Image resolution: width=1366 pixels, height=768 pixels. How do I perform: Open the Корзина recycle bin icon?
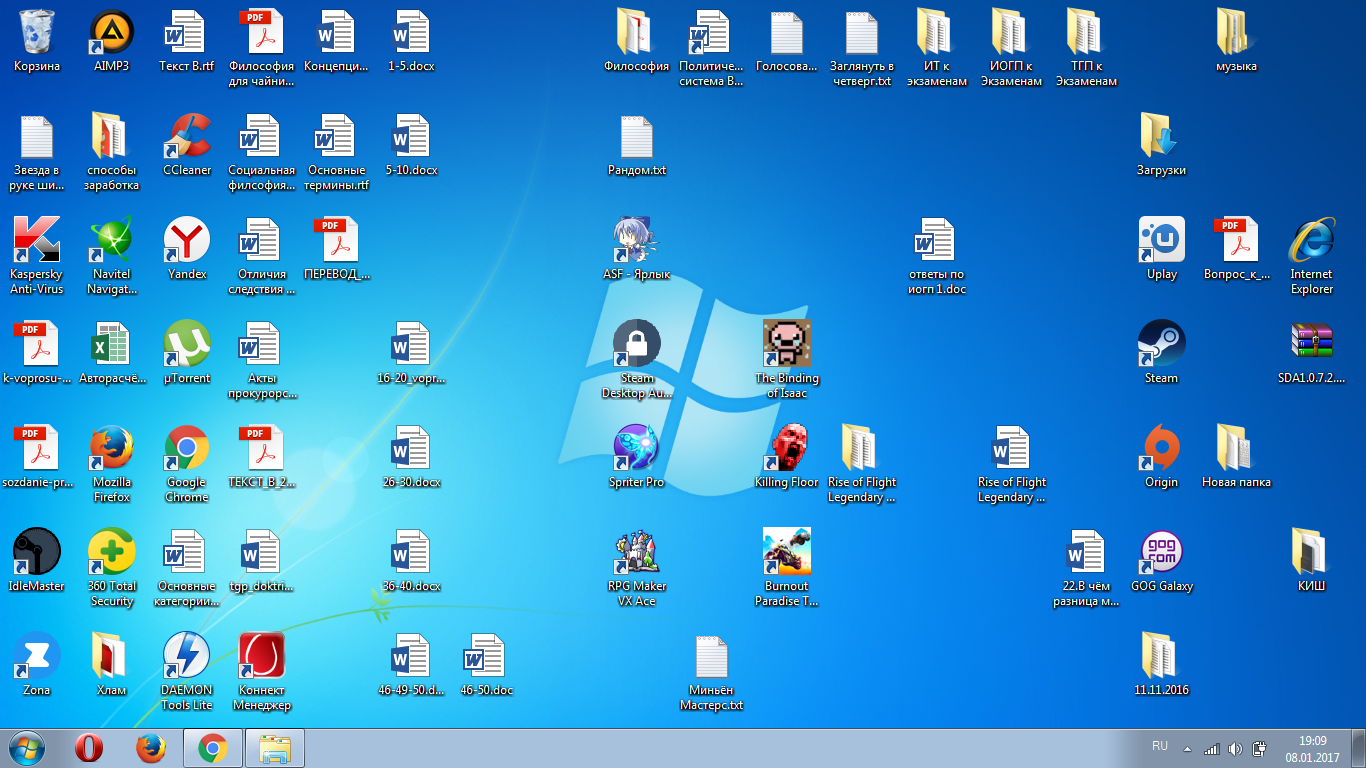37,33
